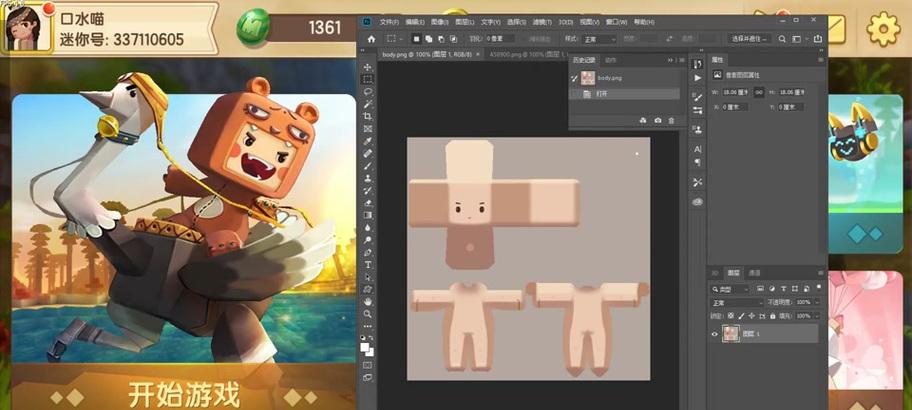Open the game settings gear
The width and height of the screenshot is (912, 410).
[x=883, y=28]
